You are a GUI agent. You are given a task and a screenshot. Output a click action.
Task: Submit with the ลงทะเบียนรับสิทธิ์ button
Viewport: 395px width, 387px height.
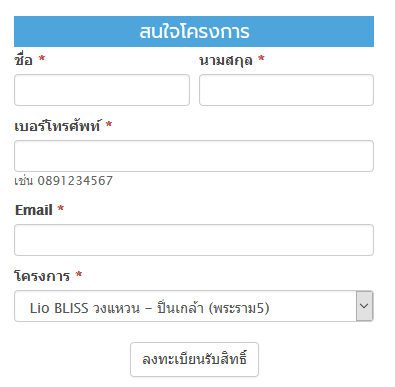194,359
